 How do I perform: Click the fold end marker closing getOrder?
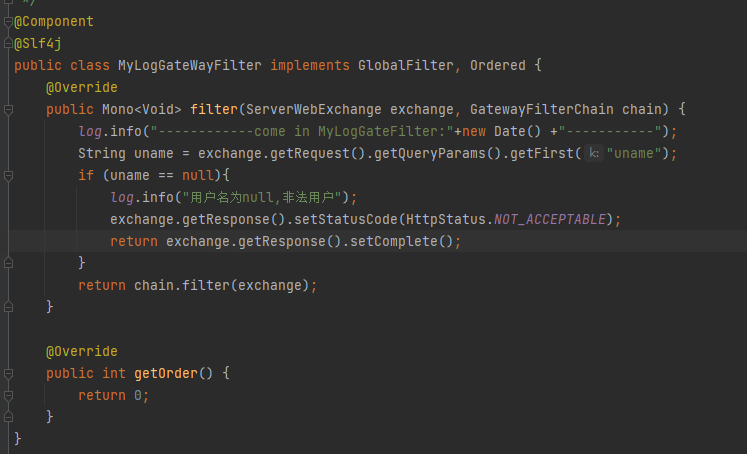point(6,416)
